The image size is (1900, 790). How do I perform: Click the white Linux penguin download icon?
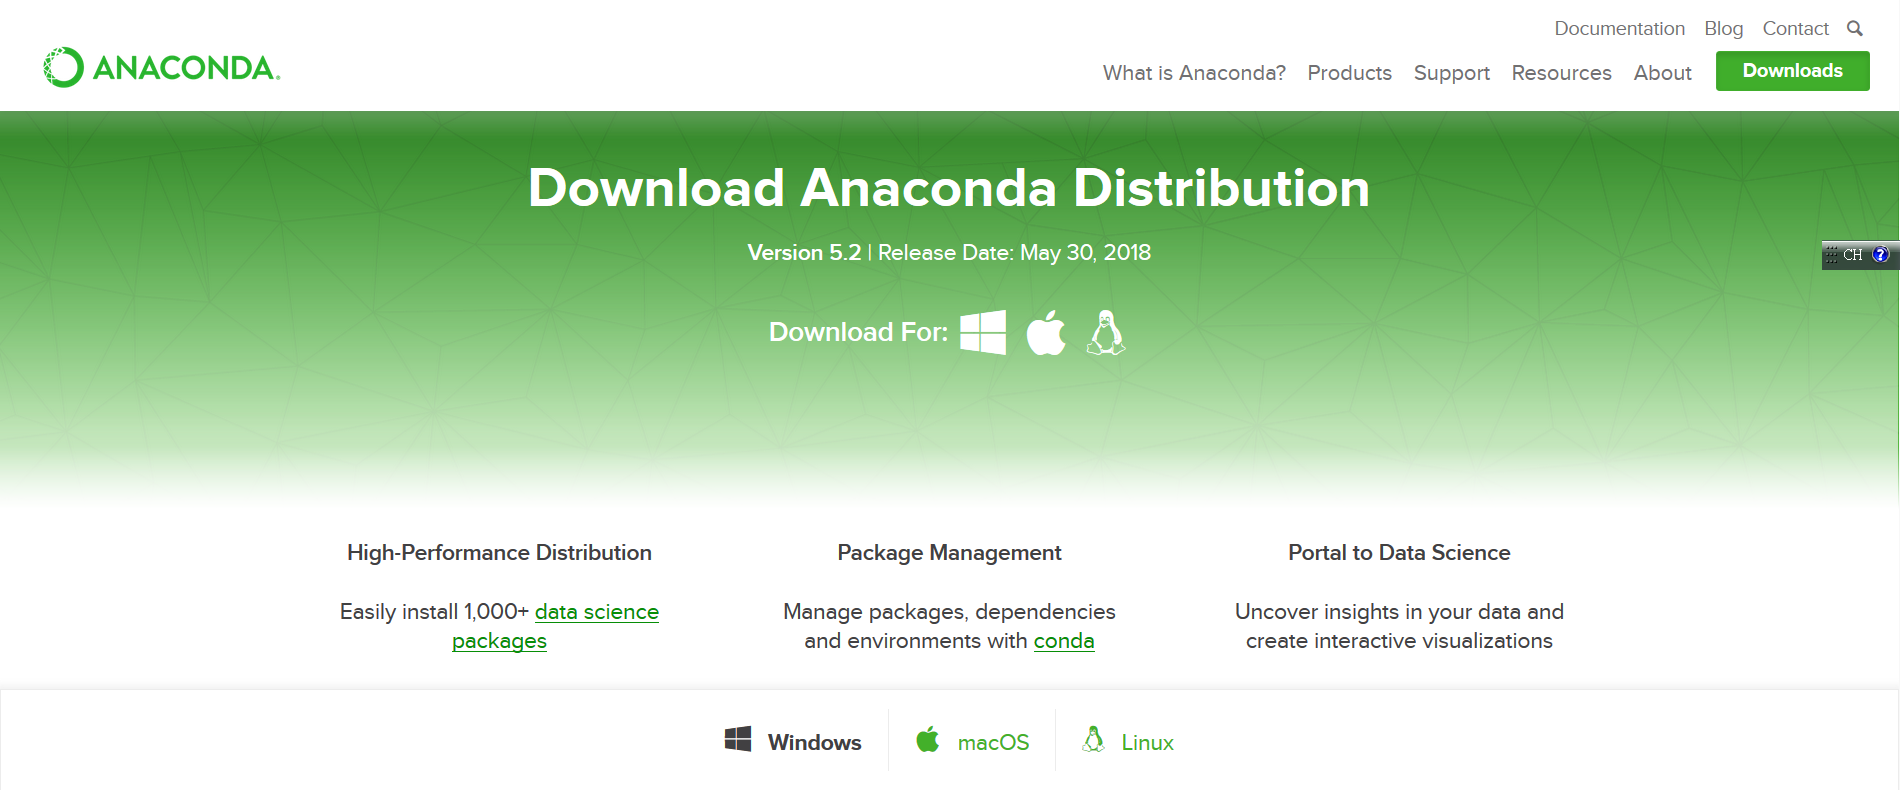click(1105, 332)
